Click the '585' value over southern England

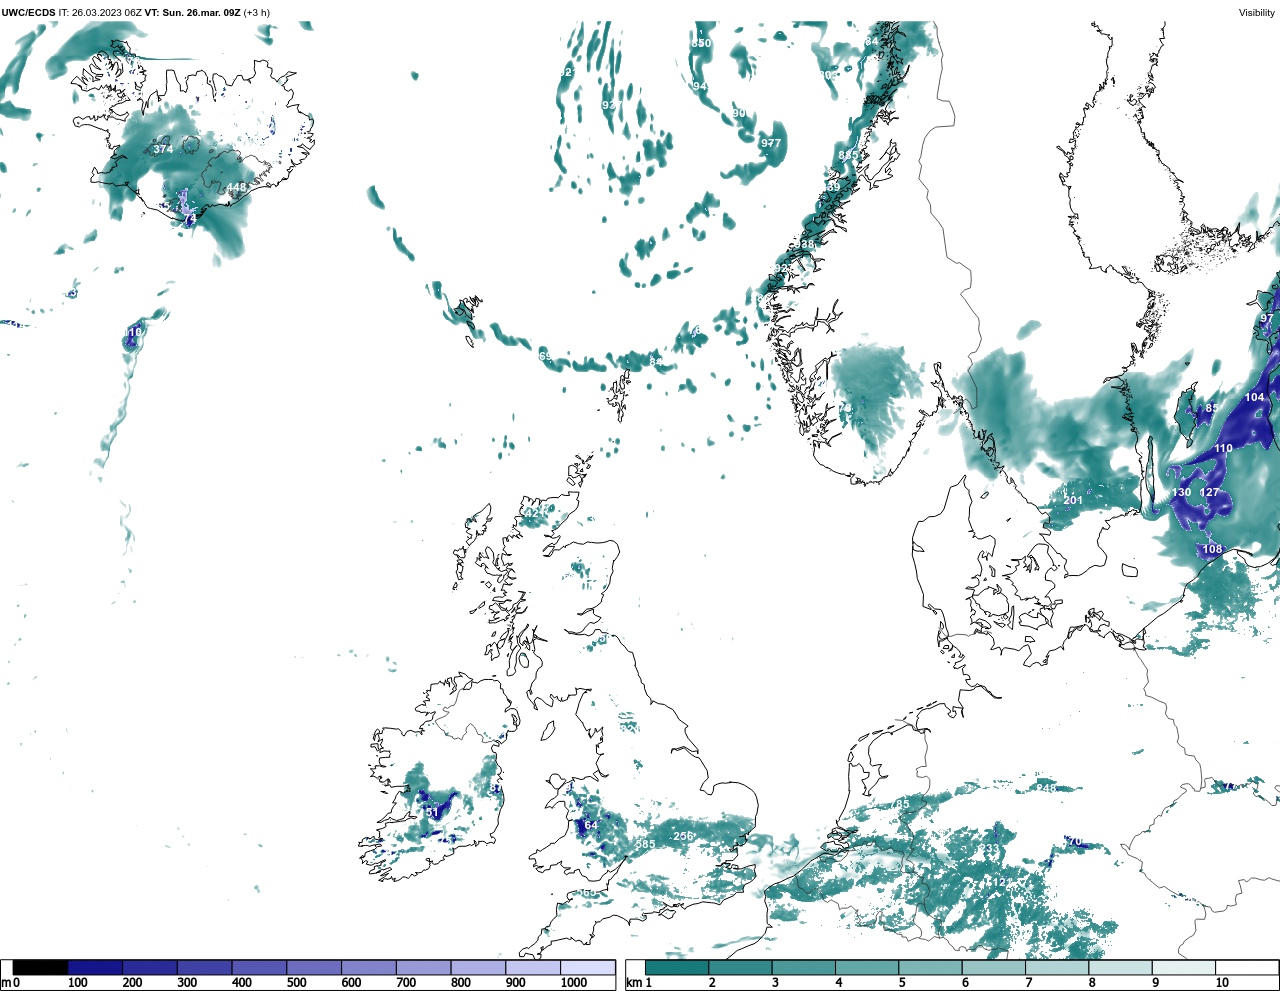point(645,844)
